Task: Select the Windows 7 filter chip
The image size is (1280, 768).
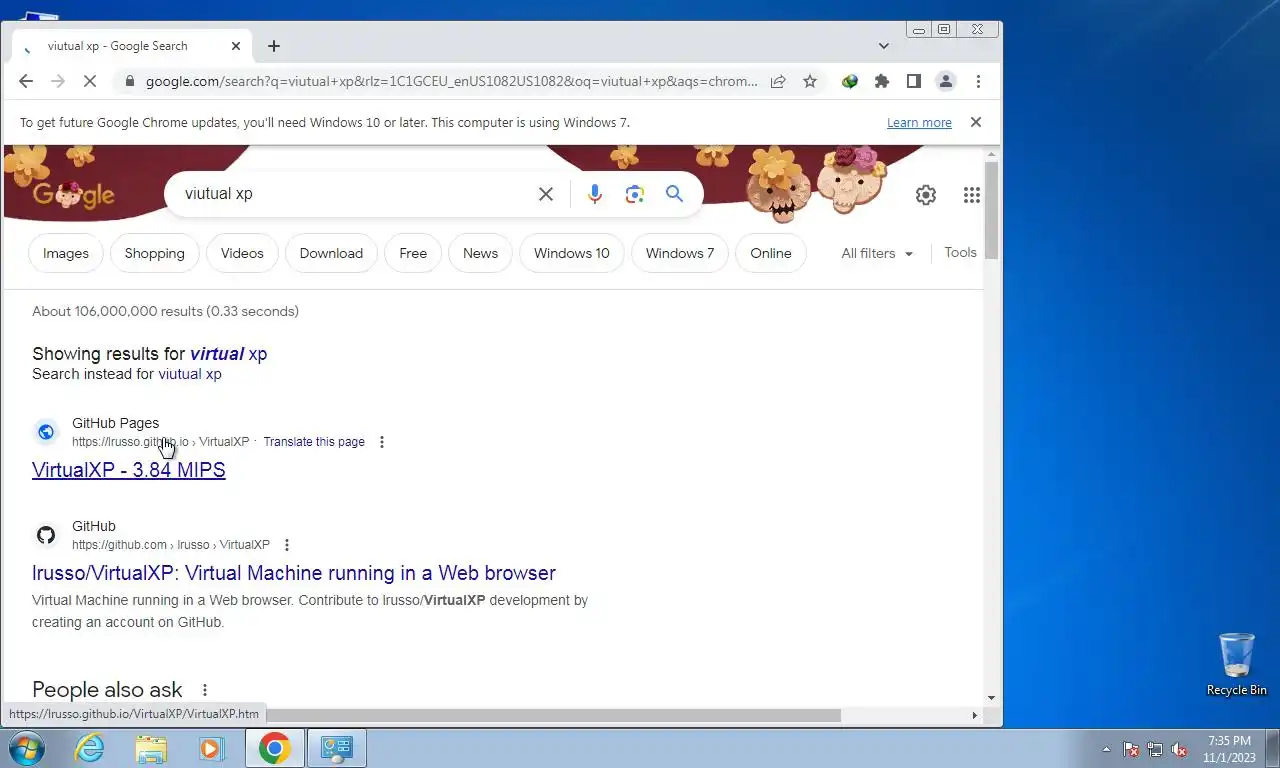Action: click(x=680, y=253)
